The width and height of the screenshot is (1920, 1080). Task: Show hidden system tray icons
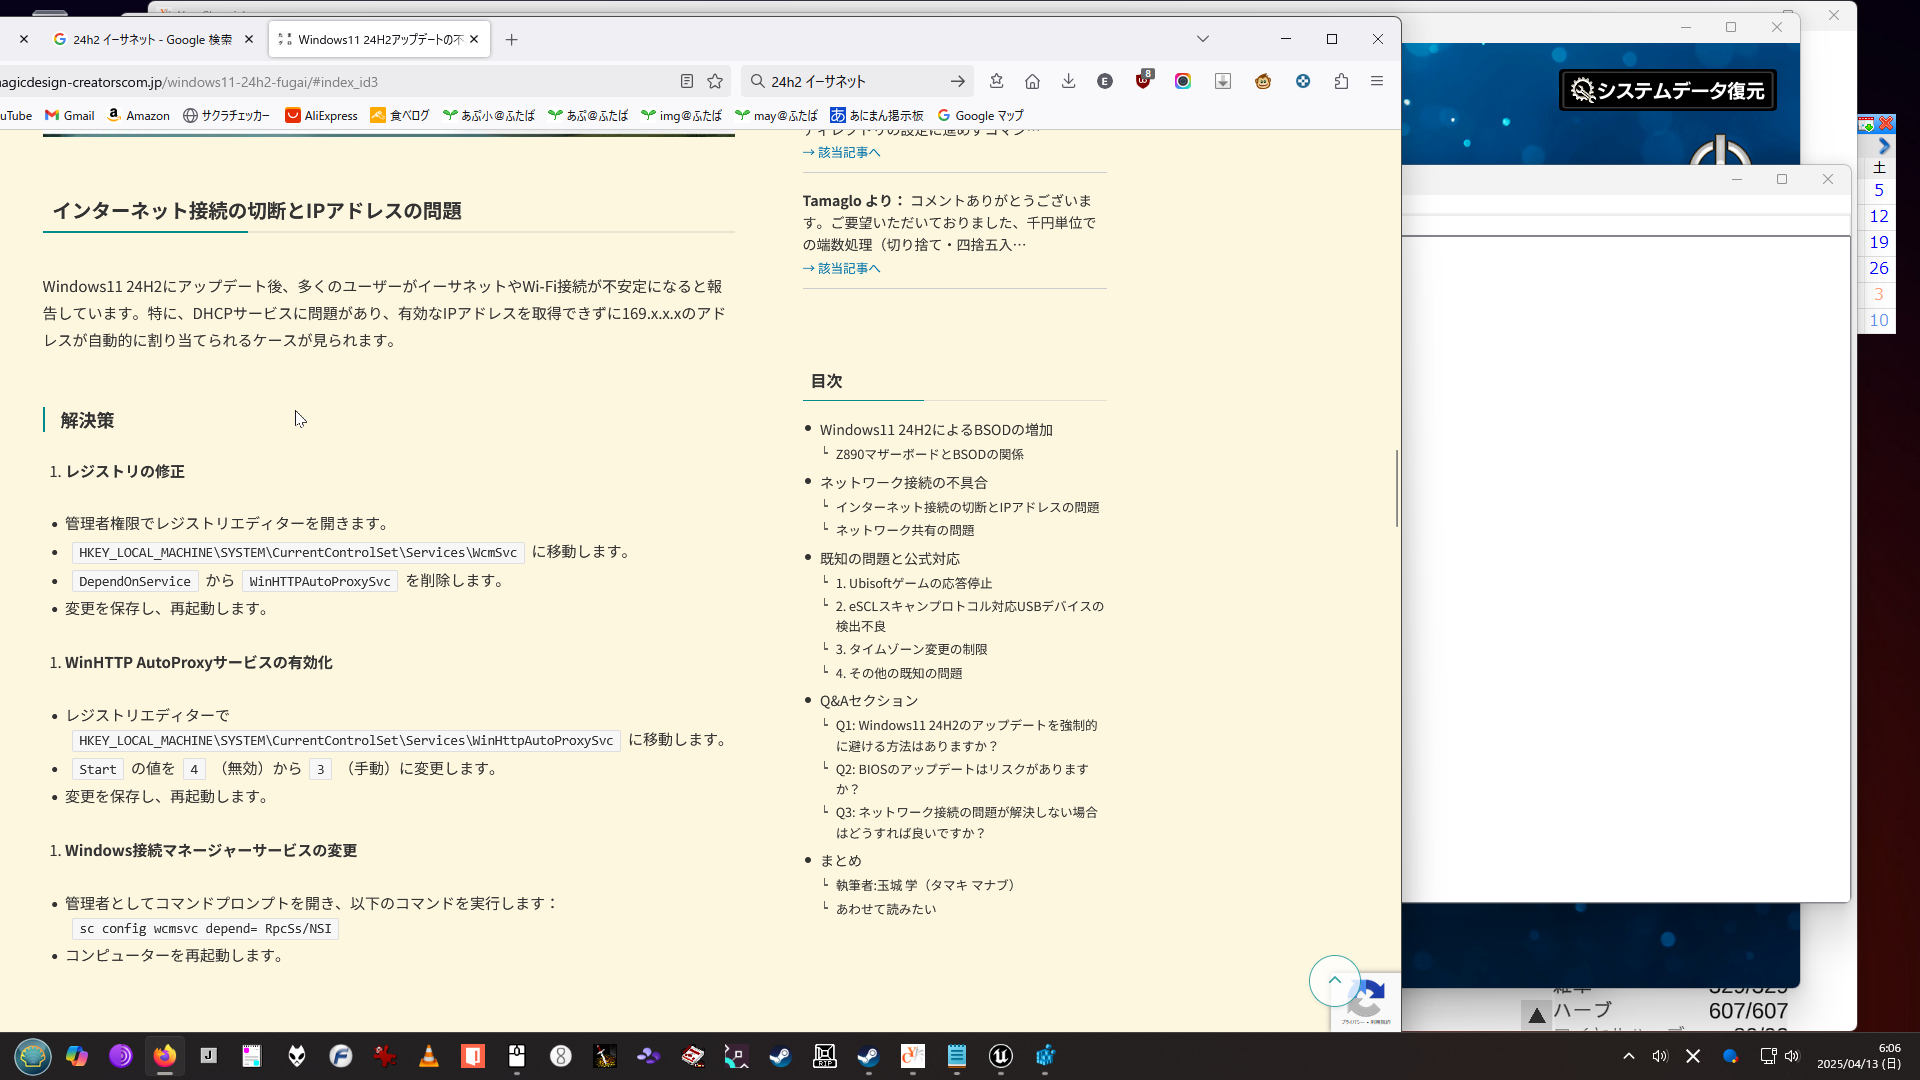point(1629,1056)
